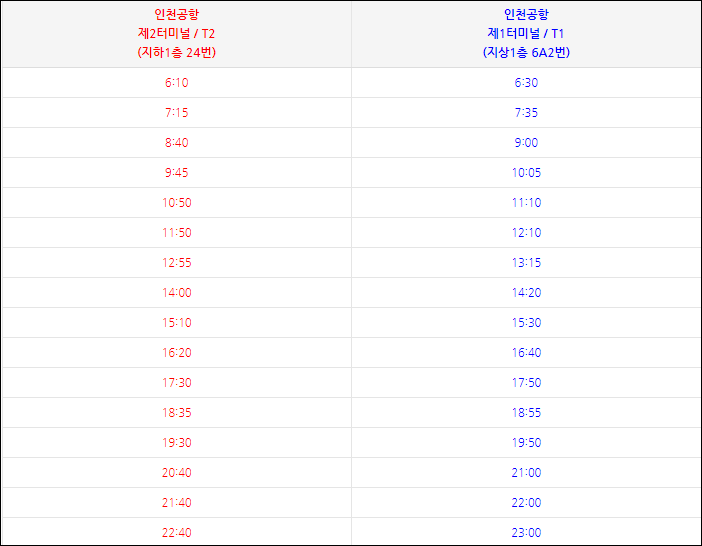This screenshot has width=702, height=546.
Task: Click the red T2 terminal column header
Action: 176,34
